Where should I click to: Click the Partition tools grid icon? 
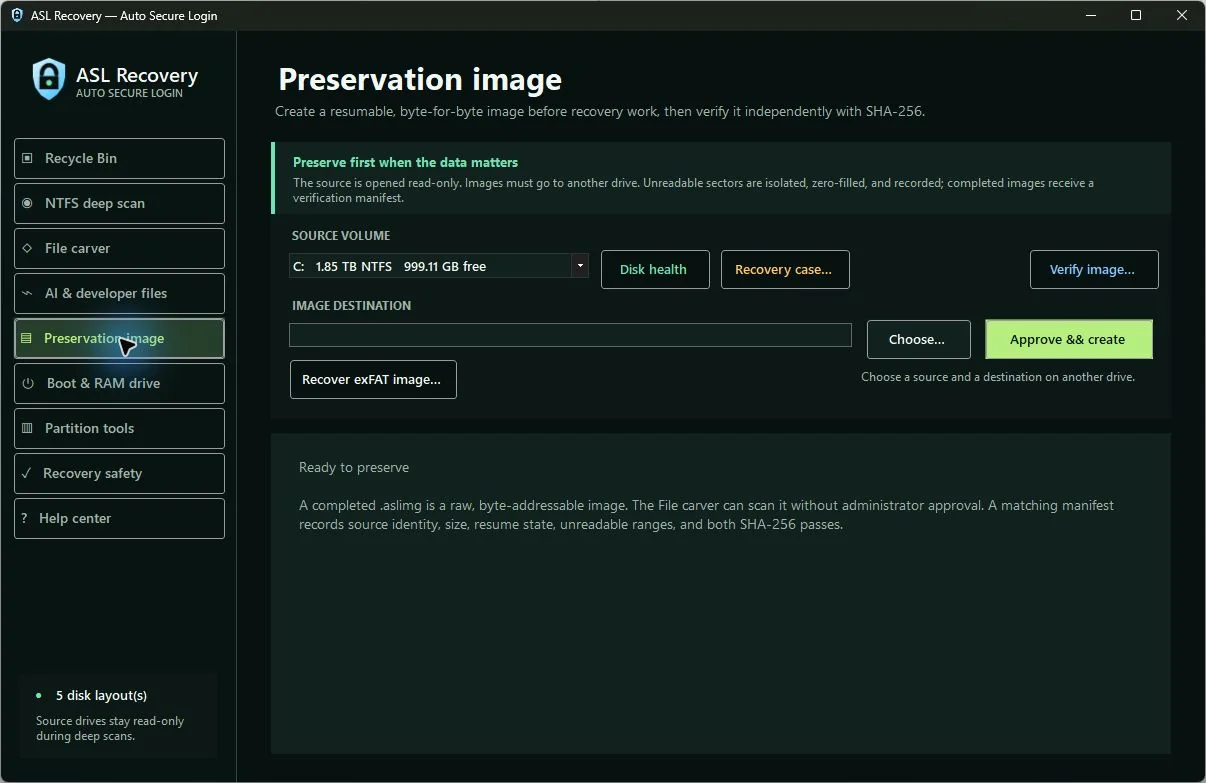click(x=27, y=428)
